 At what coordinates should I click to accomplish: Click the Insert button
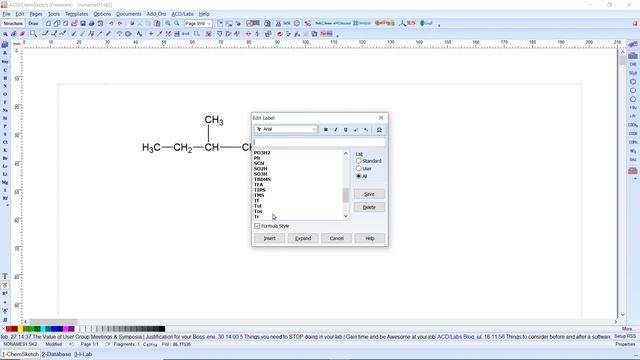269,238
